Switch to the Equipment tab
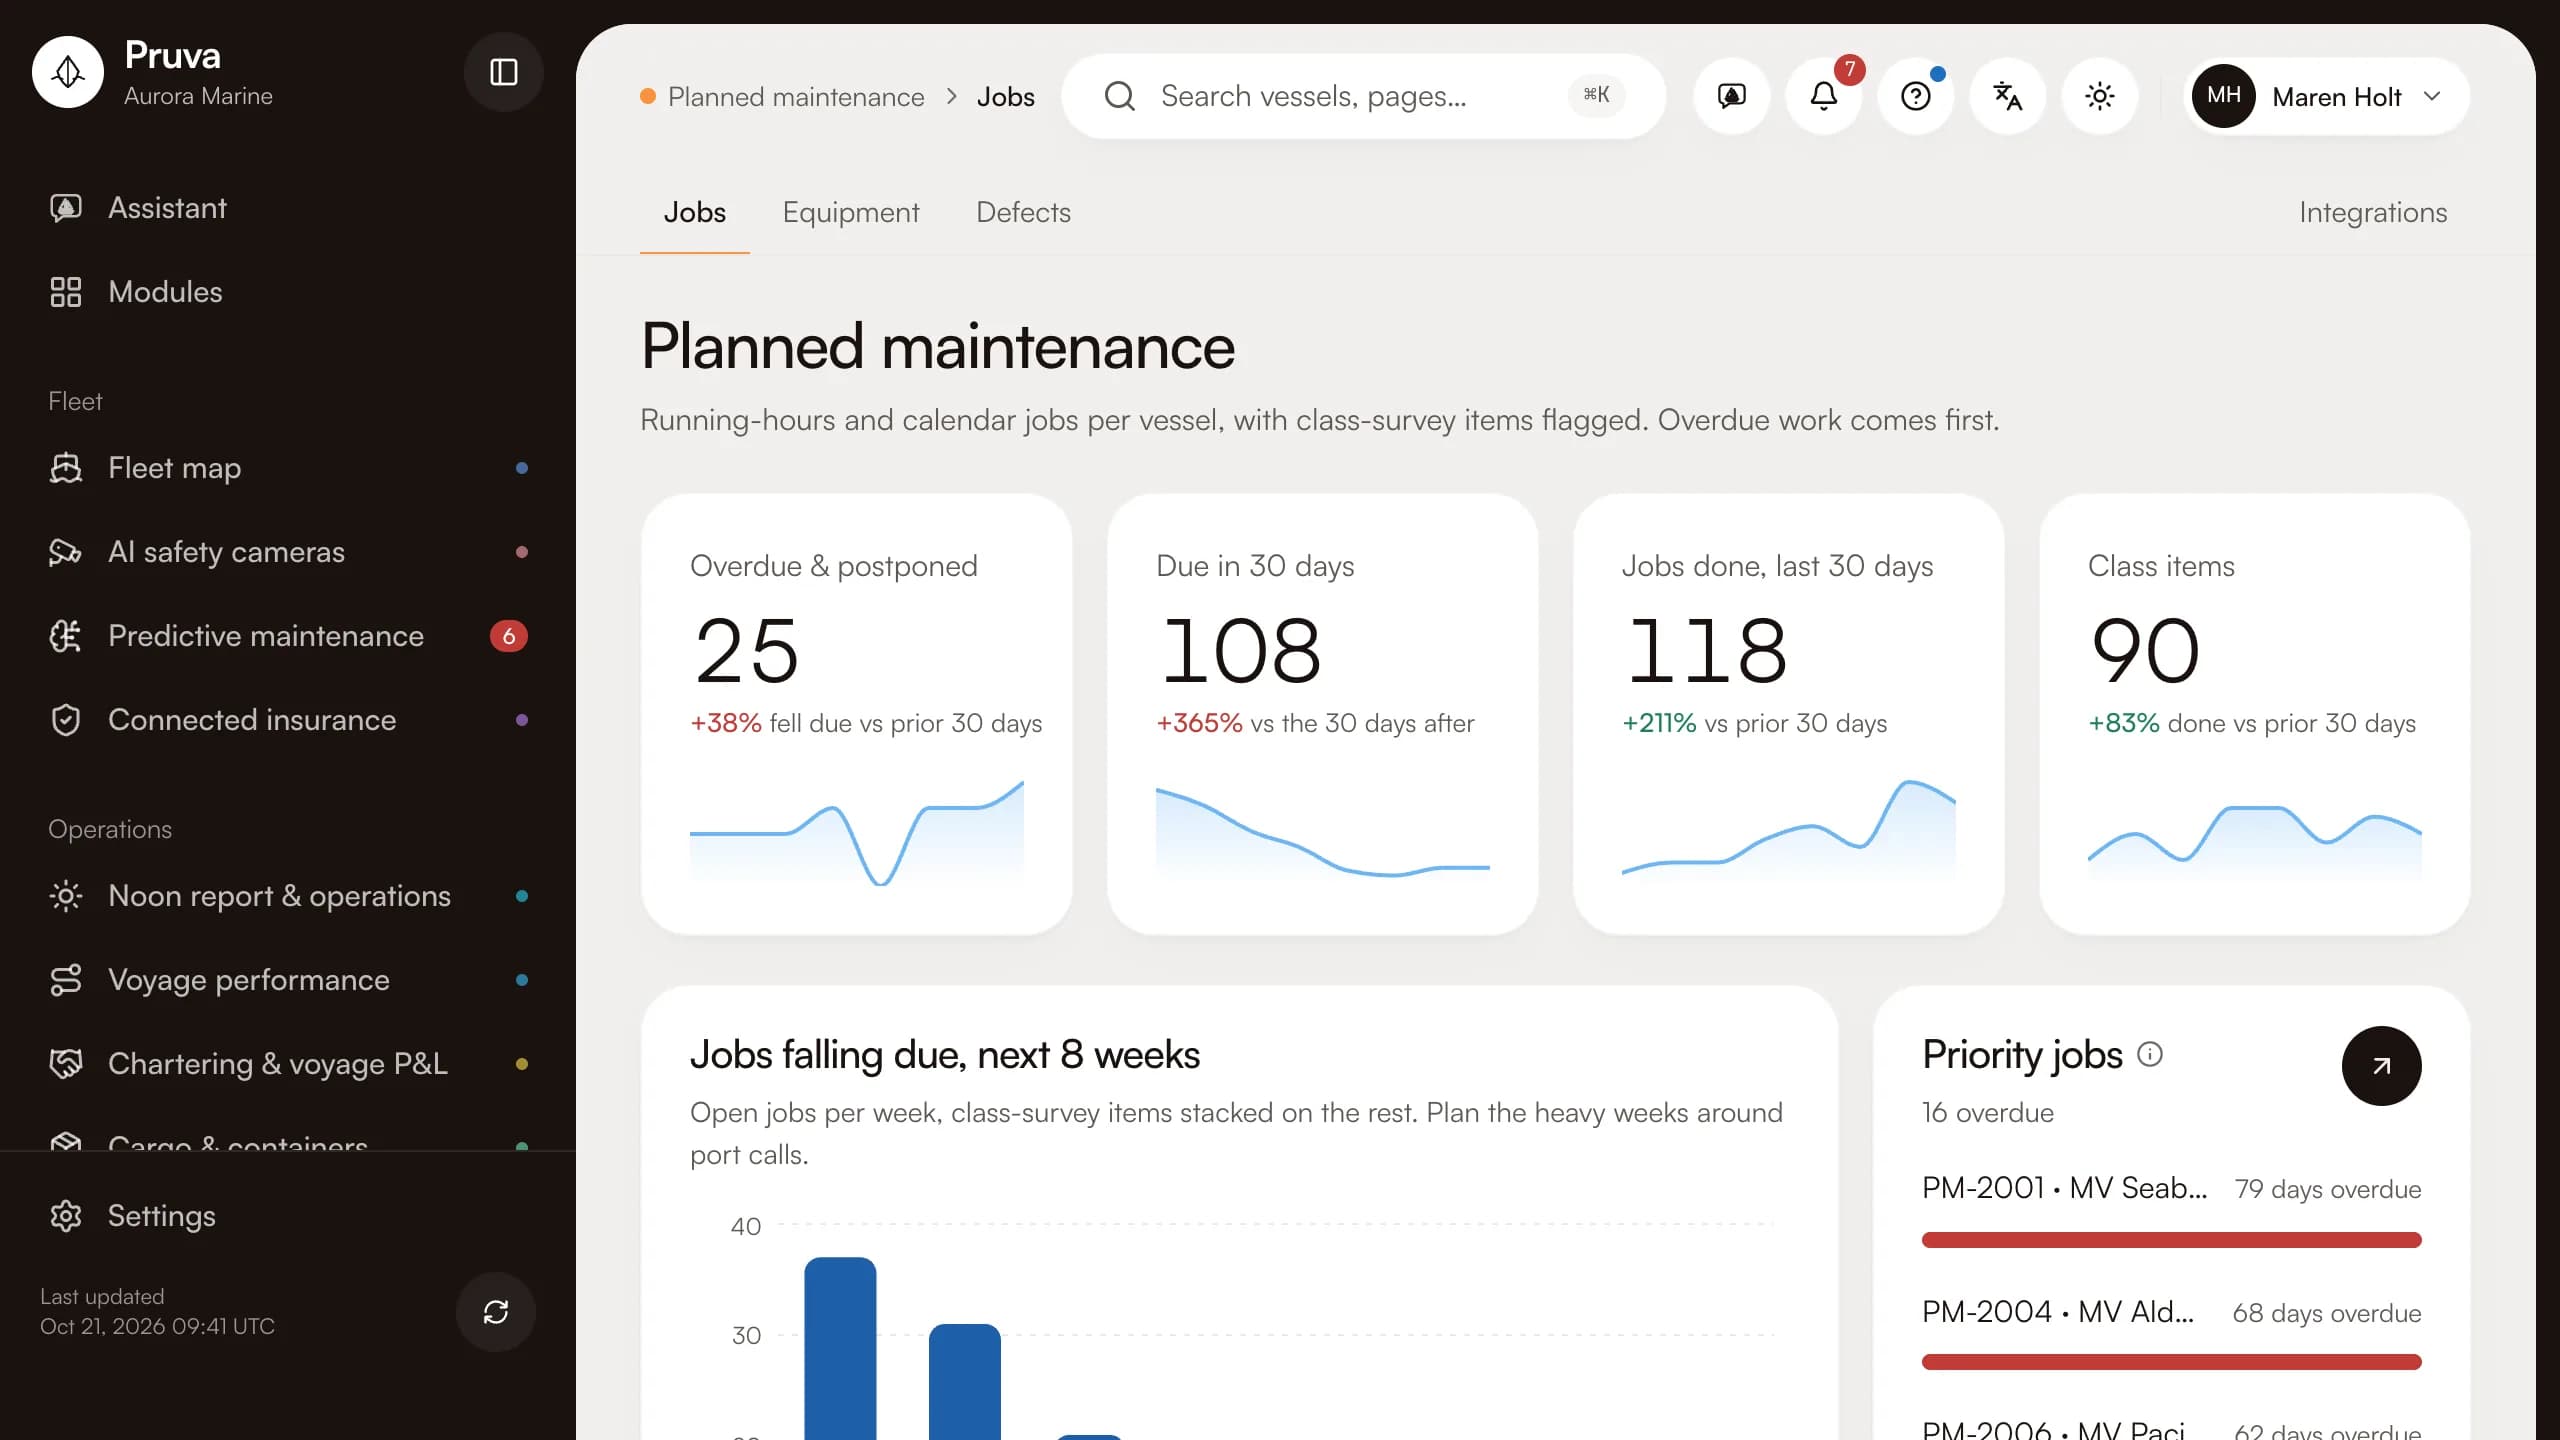Screen dimensions: 2560x1440 click(x=851, y=212)
